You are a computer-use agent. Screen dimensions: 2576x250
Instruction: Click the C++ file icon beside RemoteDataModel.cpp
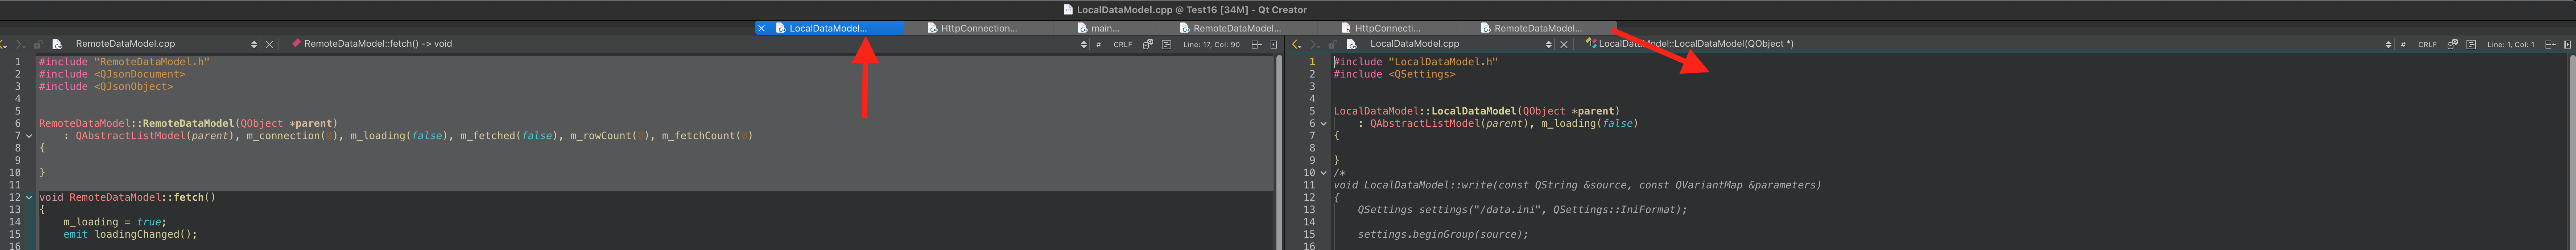[57, 44]
